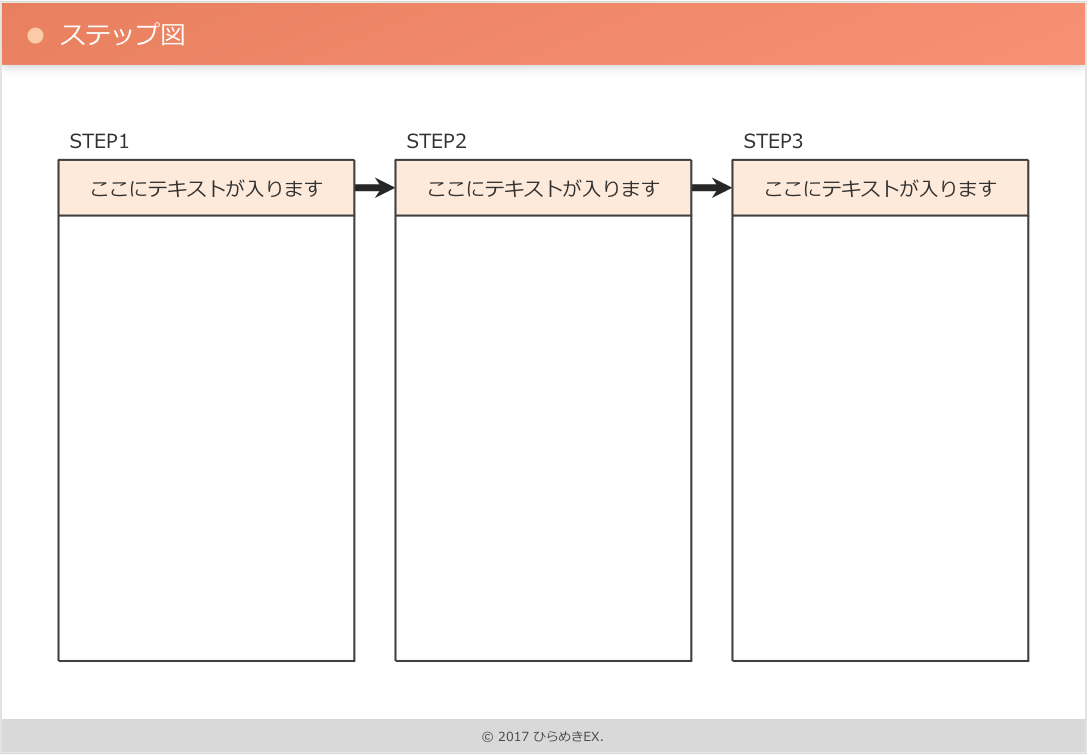Click the blank white margin right of the STEP3 box
Screen dimensions: 1087x755
click(1056, 400)
